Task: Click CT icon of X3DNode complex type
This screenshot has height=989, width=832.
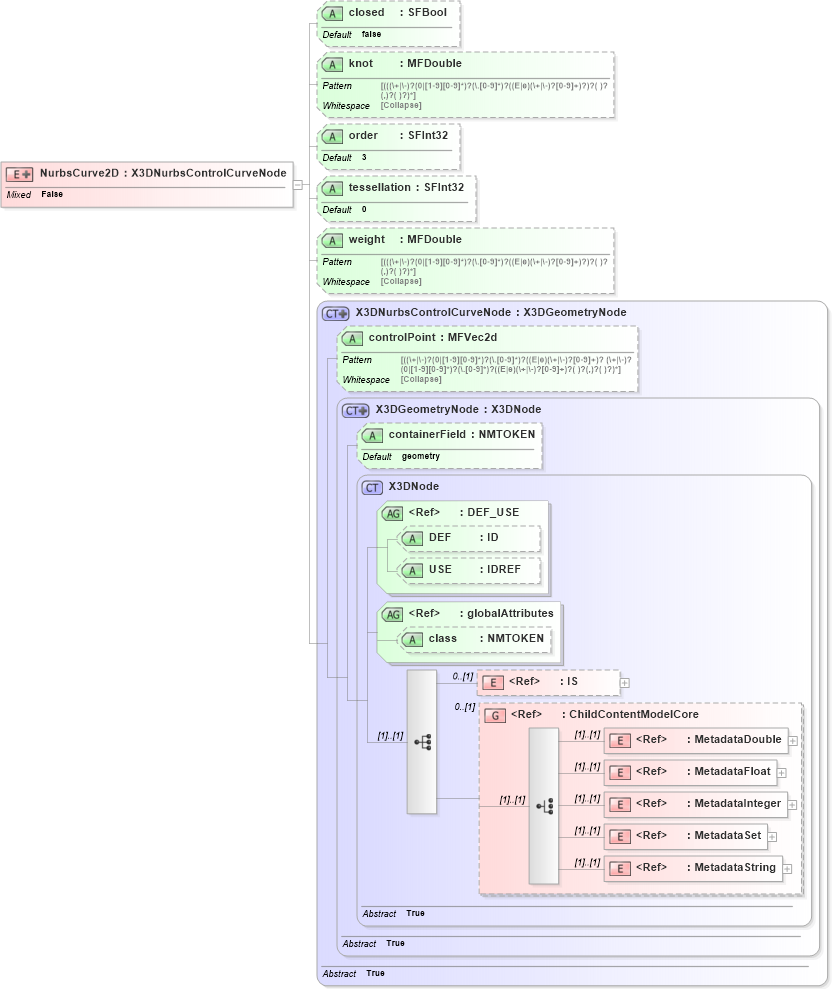Action: [x=372, y=488]
